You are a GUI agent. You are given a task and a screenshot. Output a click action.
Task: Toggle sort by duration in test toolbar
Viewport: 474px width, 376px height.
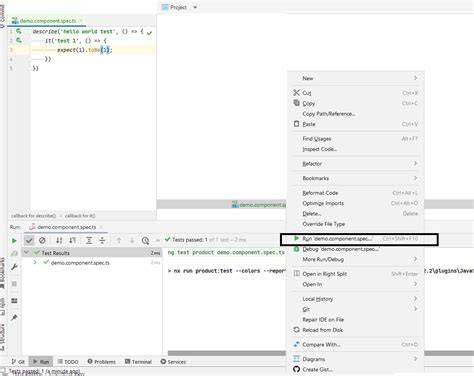tap(72, 240)
